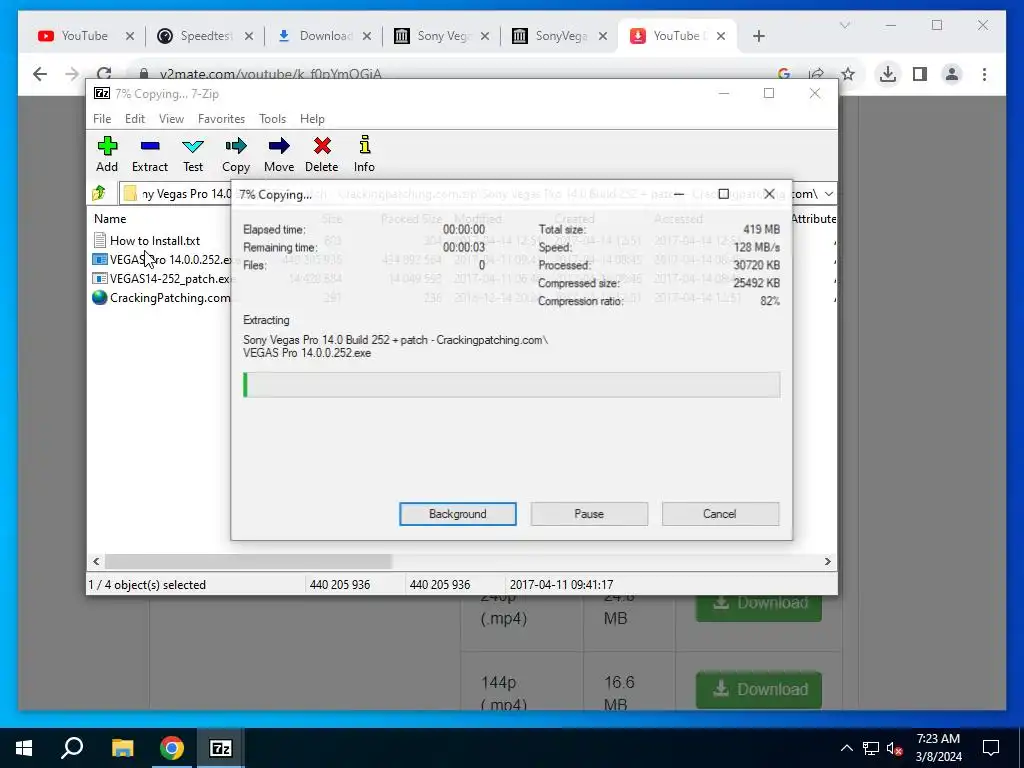Show hidden tray icons chevron
1024x768 pixels.
[846, 748]
